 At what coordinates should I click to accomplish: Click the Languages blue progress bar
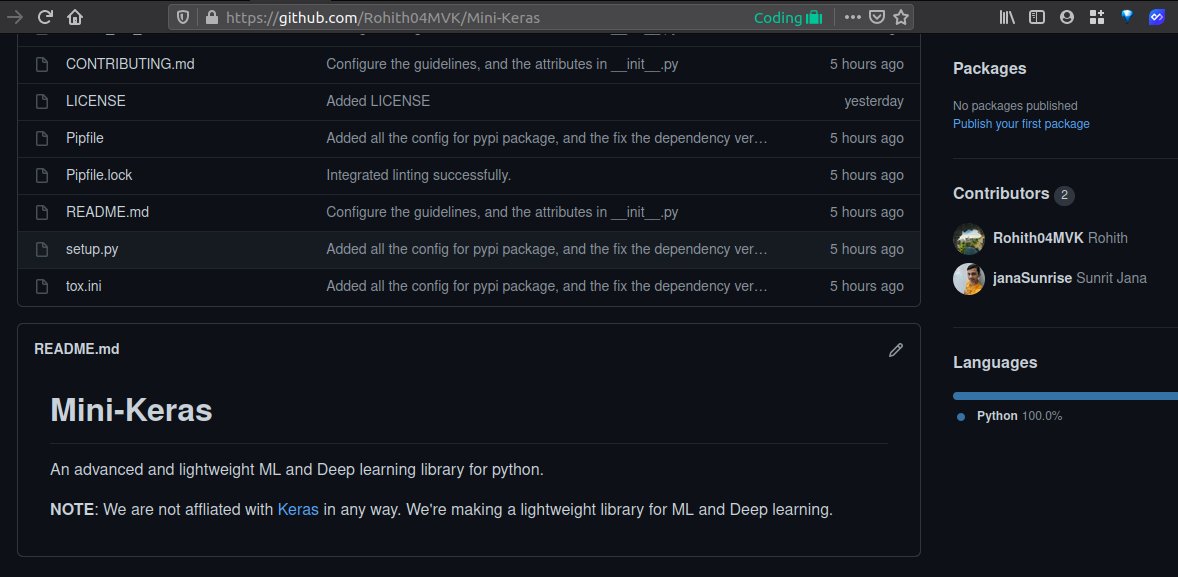[x=1065, y=396]
